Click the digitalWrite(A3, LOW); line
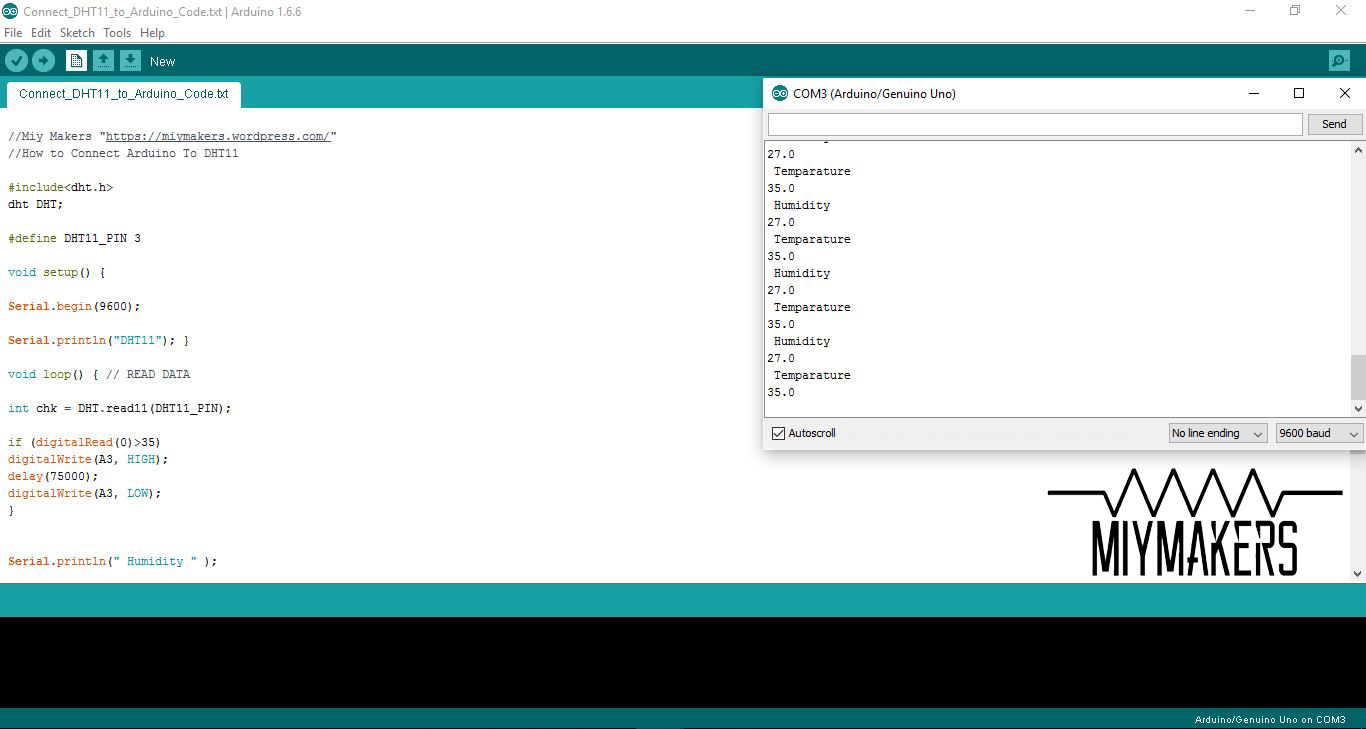Image resolution: width=1366 pixels, height=729 pixels. [84, 494]
